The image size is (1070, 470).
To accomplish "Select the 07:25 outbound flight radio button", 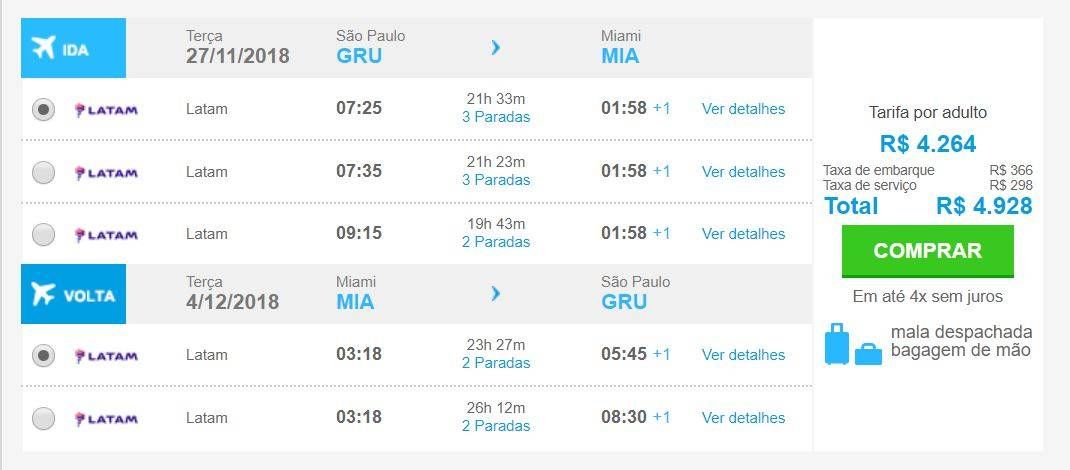I will [x=44, y=110].
